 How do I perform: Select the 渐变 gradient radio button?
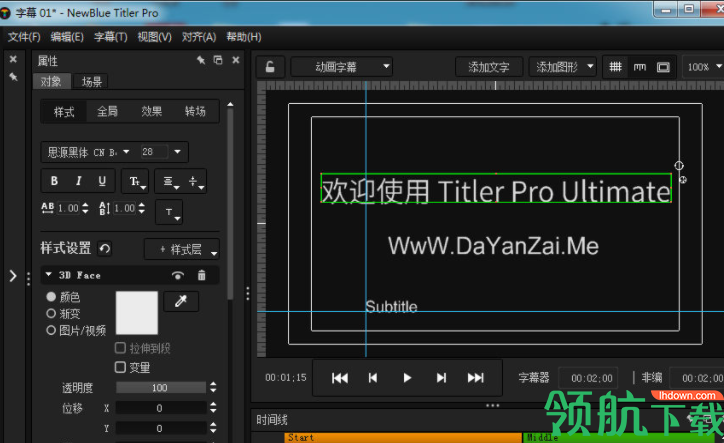[x=51, y=313]
